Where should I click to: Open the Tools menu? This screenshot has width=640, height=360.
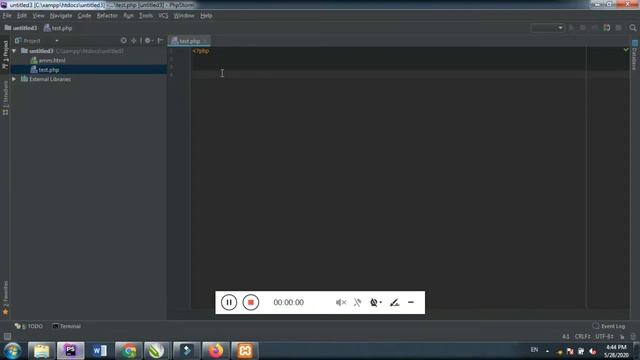click(146, 16)
